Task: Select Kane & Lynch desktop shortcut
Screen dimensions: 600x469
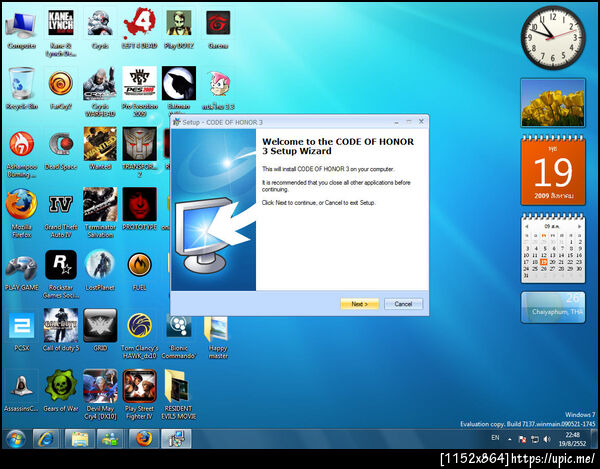Action: click(x=61, y=34)
